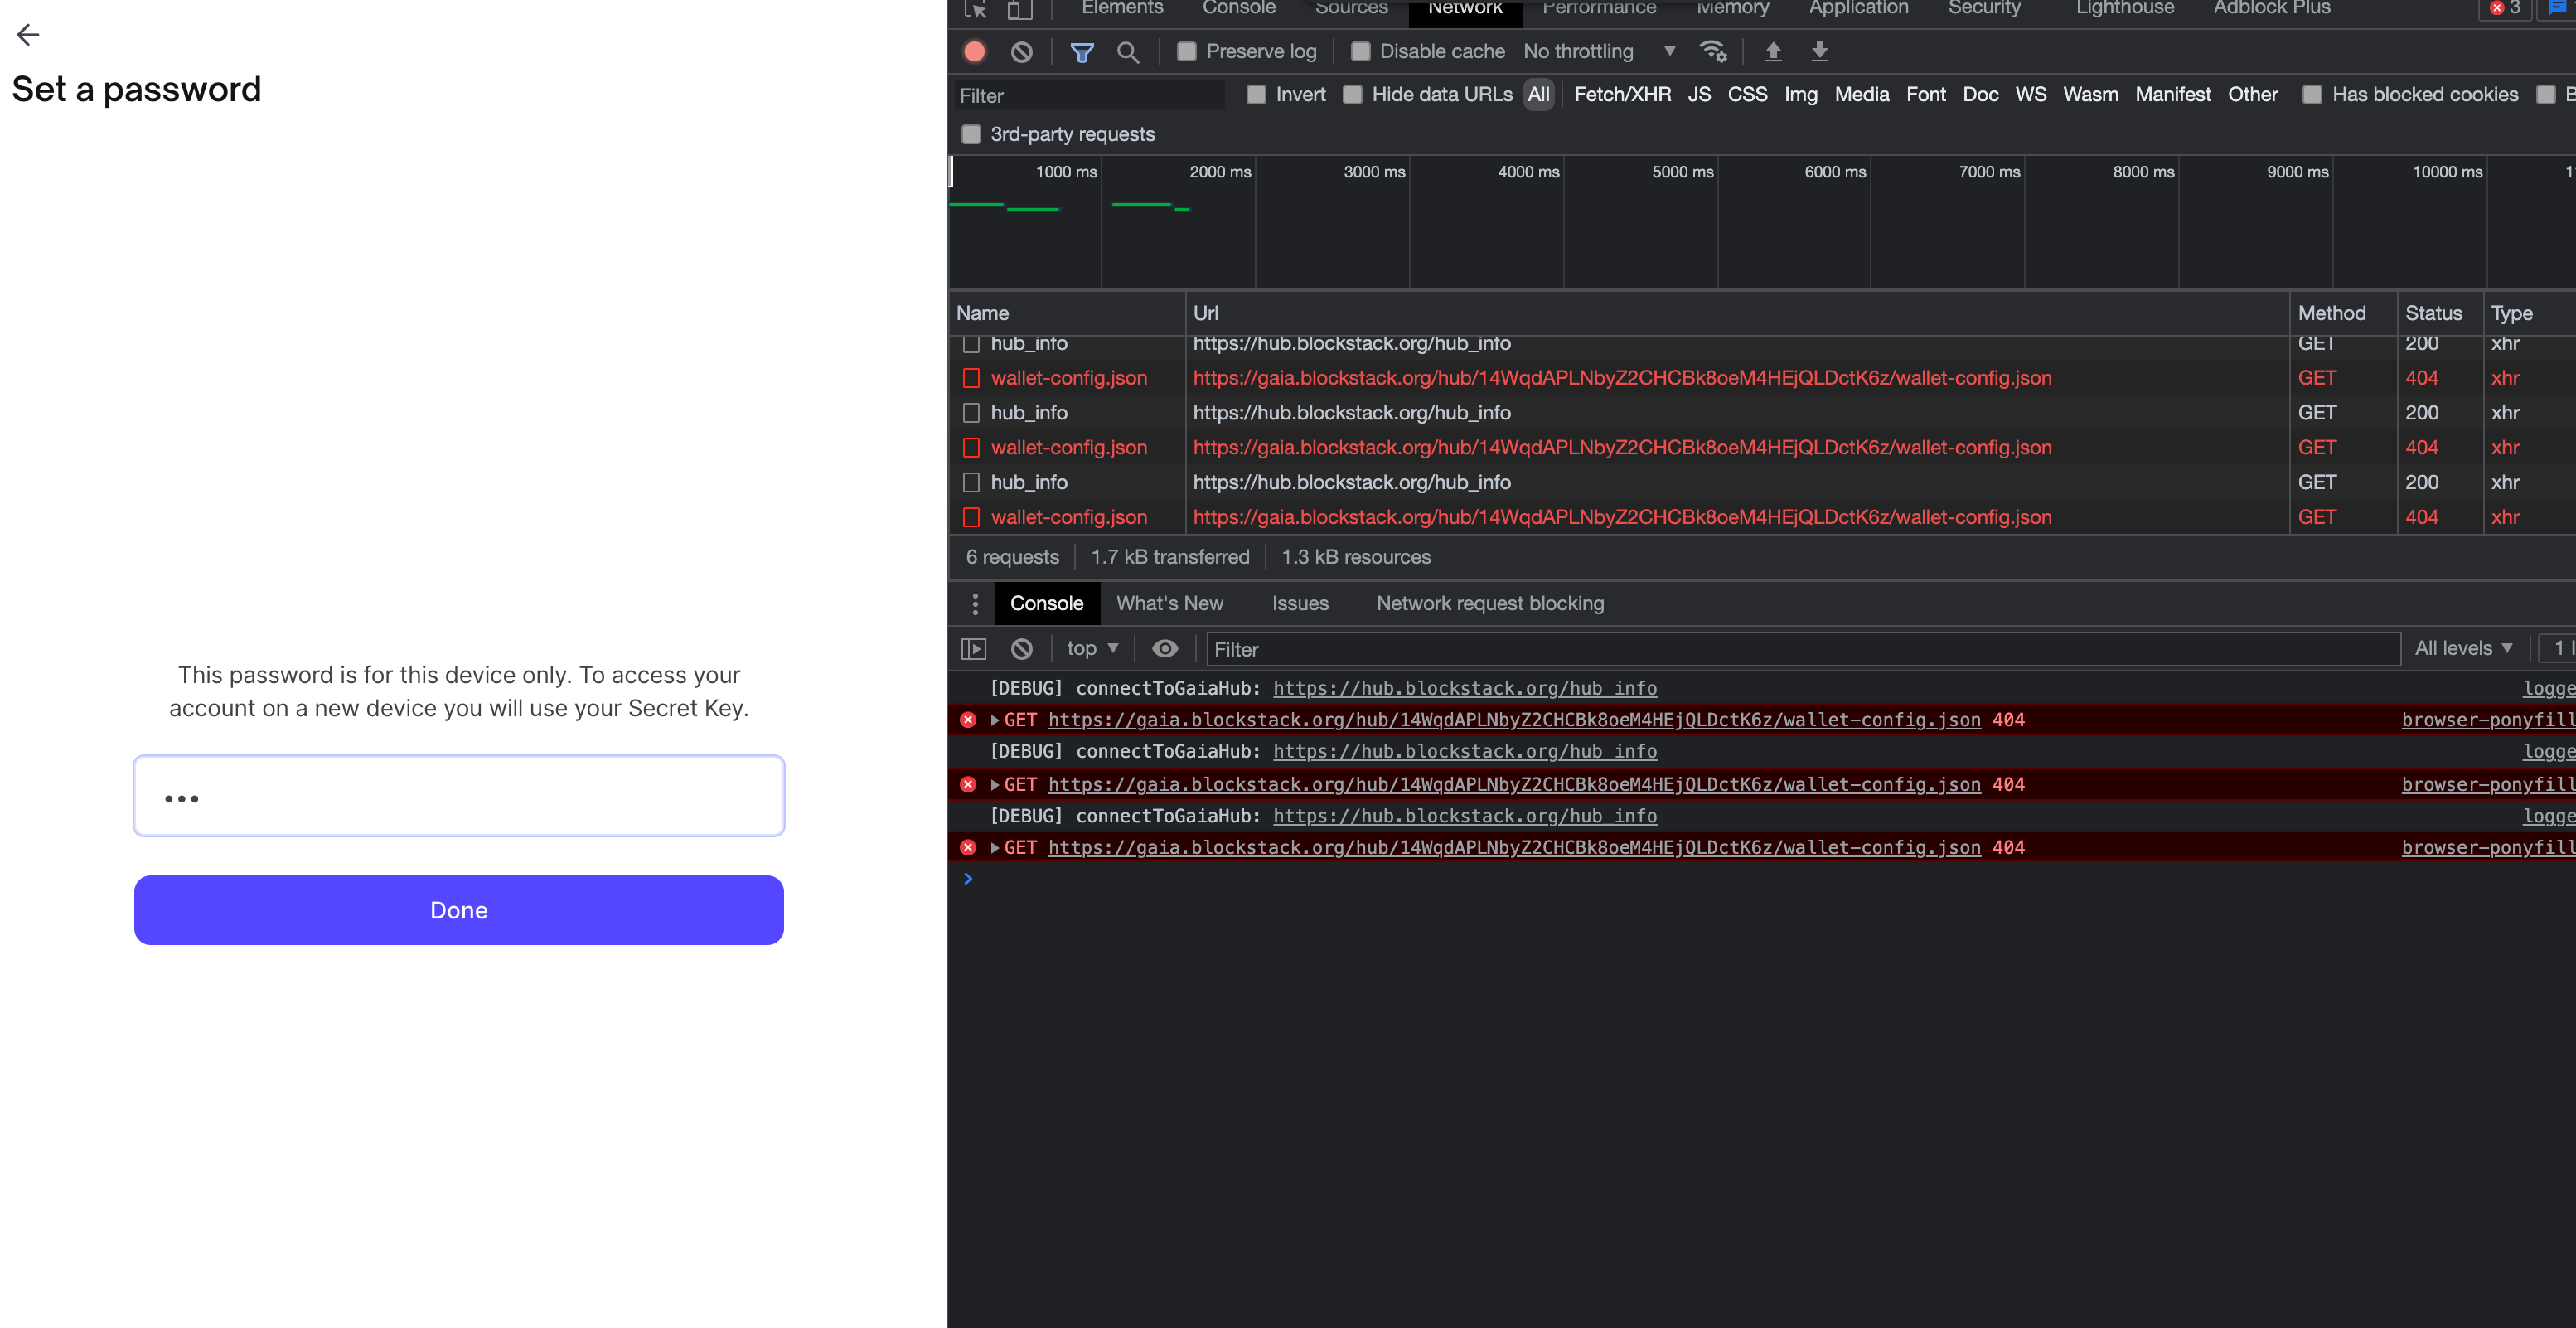Check the 3rd-party requests checkbox
2576x1328 pixels.
pos(971,133)
